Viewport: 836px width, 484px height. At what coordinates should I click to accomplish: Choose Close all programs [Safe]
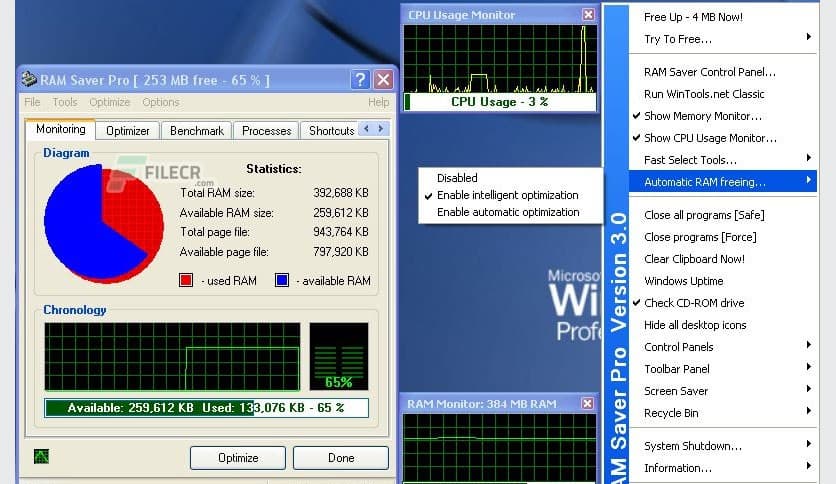tap(722, 215)
